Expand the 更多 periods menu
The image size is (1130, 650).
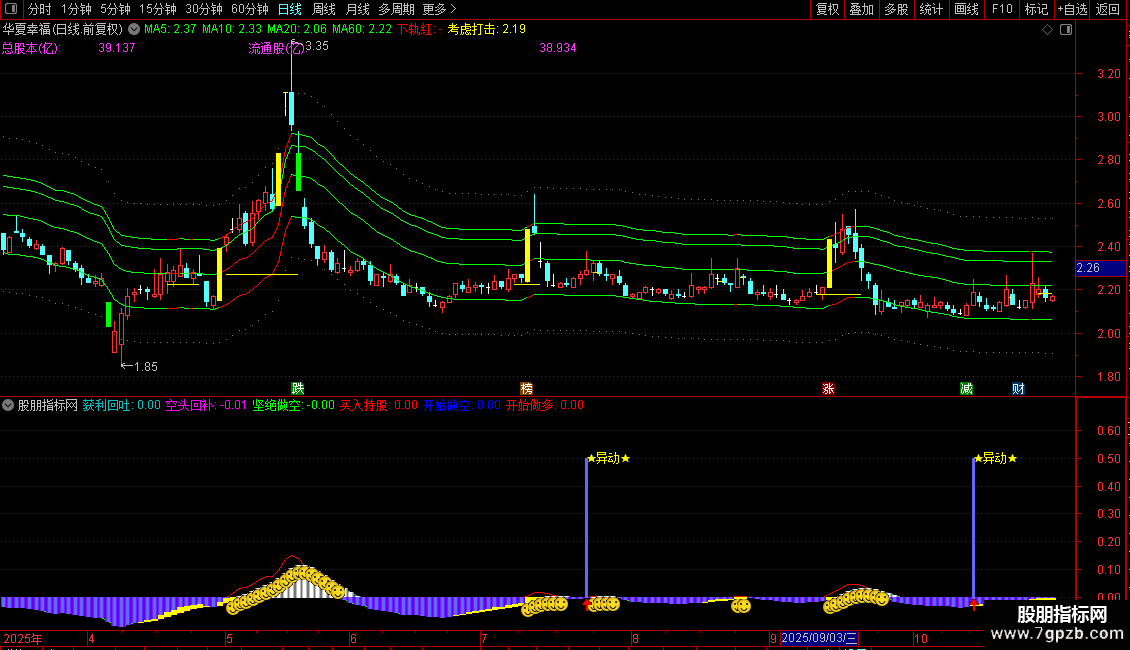pyautogui.click(x=439, y=9)
